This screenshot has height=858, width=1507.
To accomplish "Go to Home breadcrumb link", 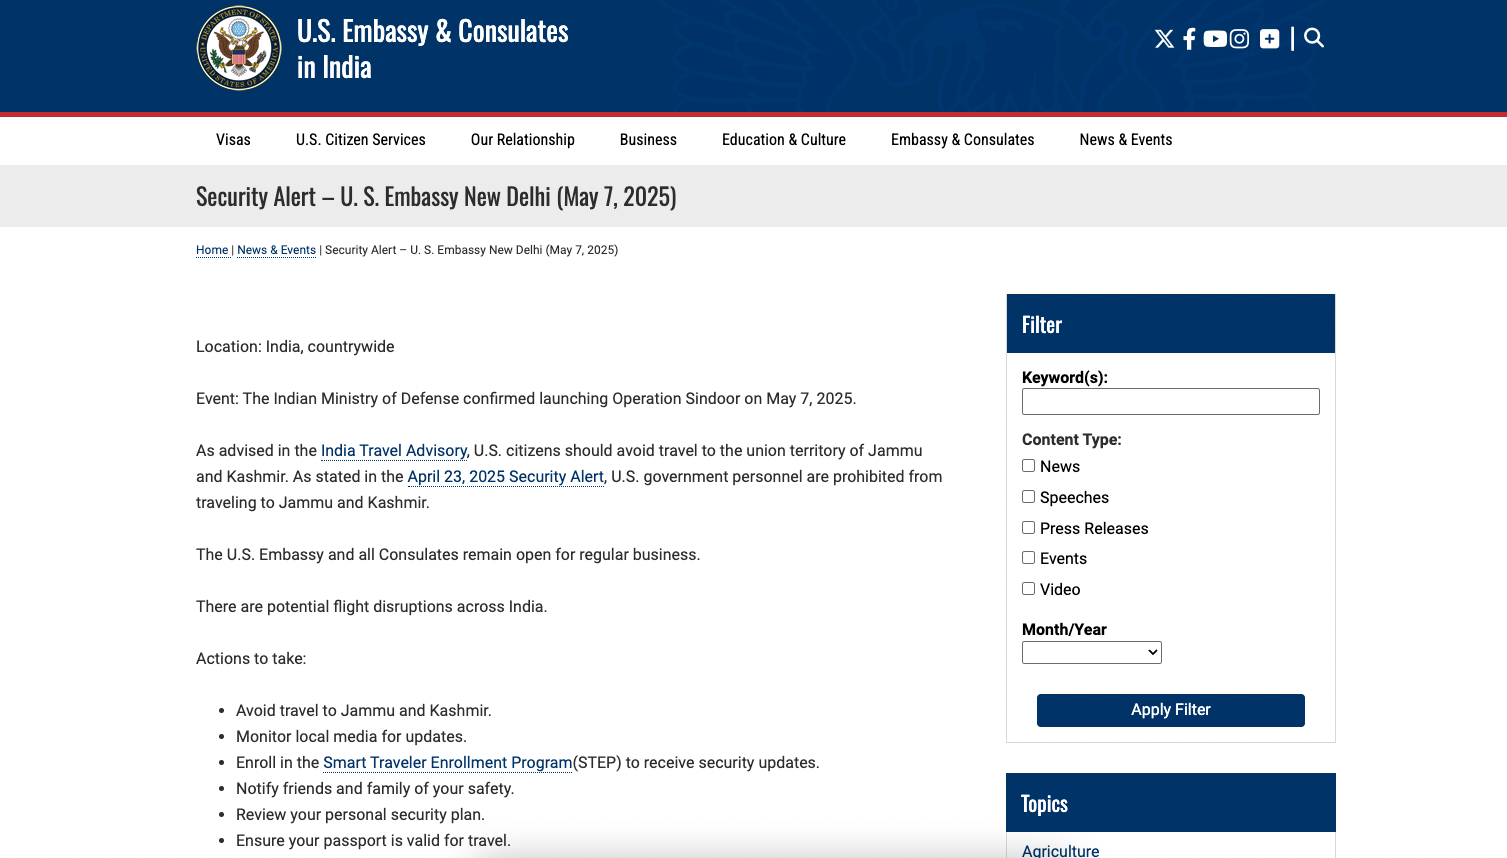I will point(212,250).
